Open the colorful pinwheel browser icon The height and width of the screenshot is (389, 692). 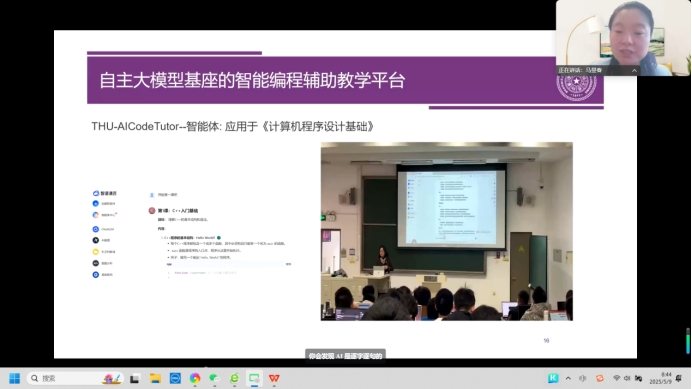(x=195, y=378)
